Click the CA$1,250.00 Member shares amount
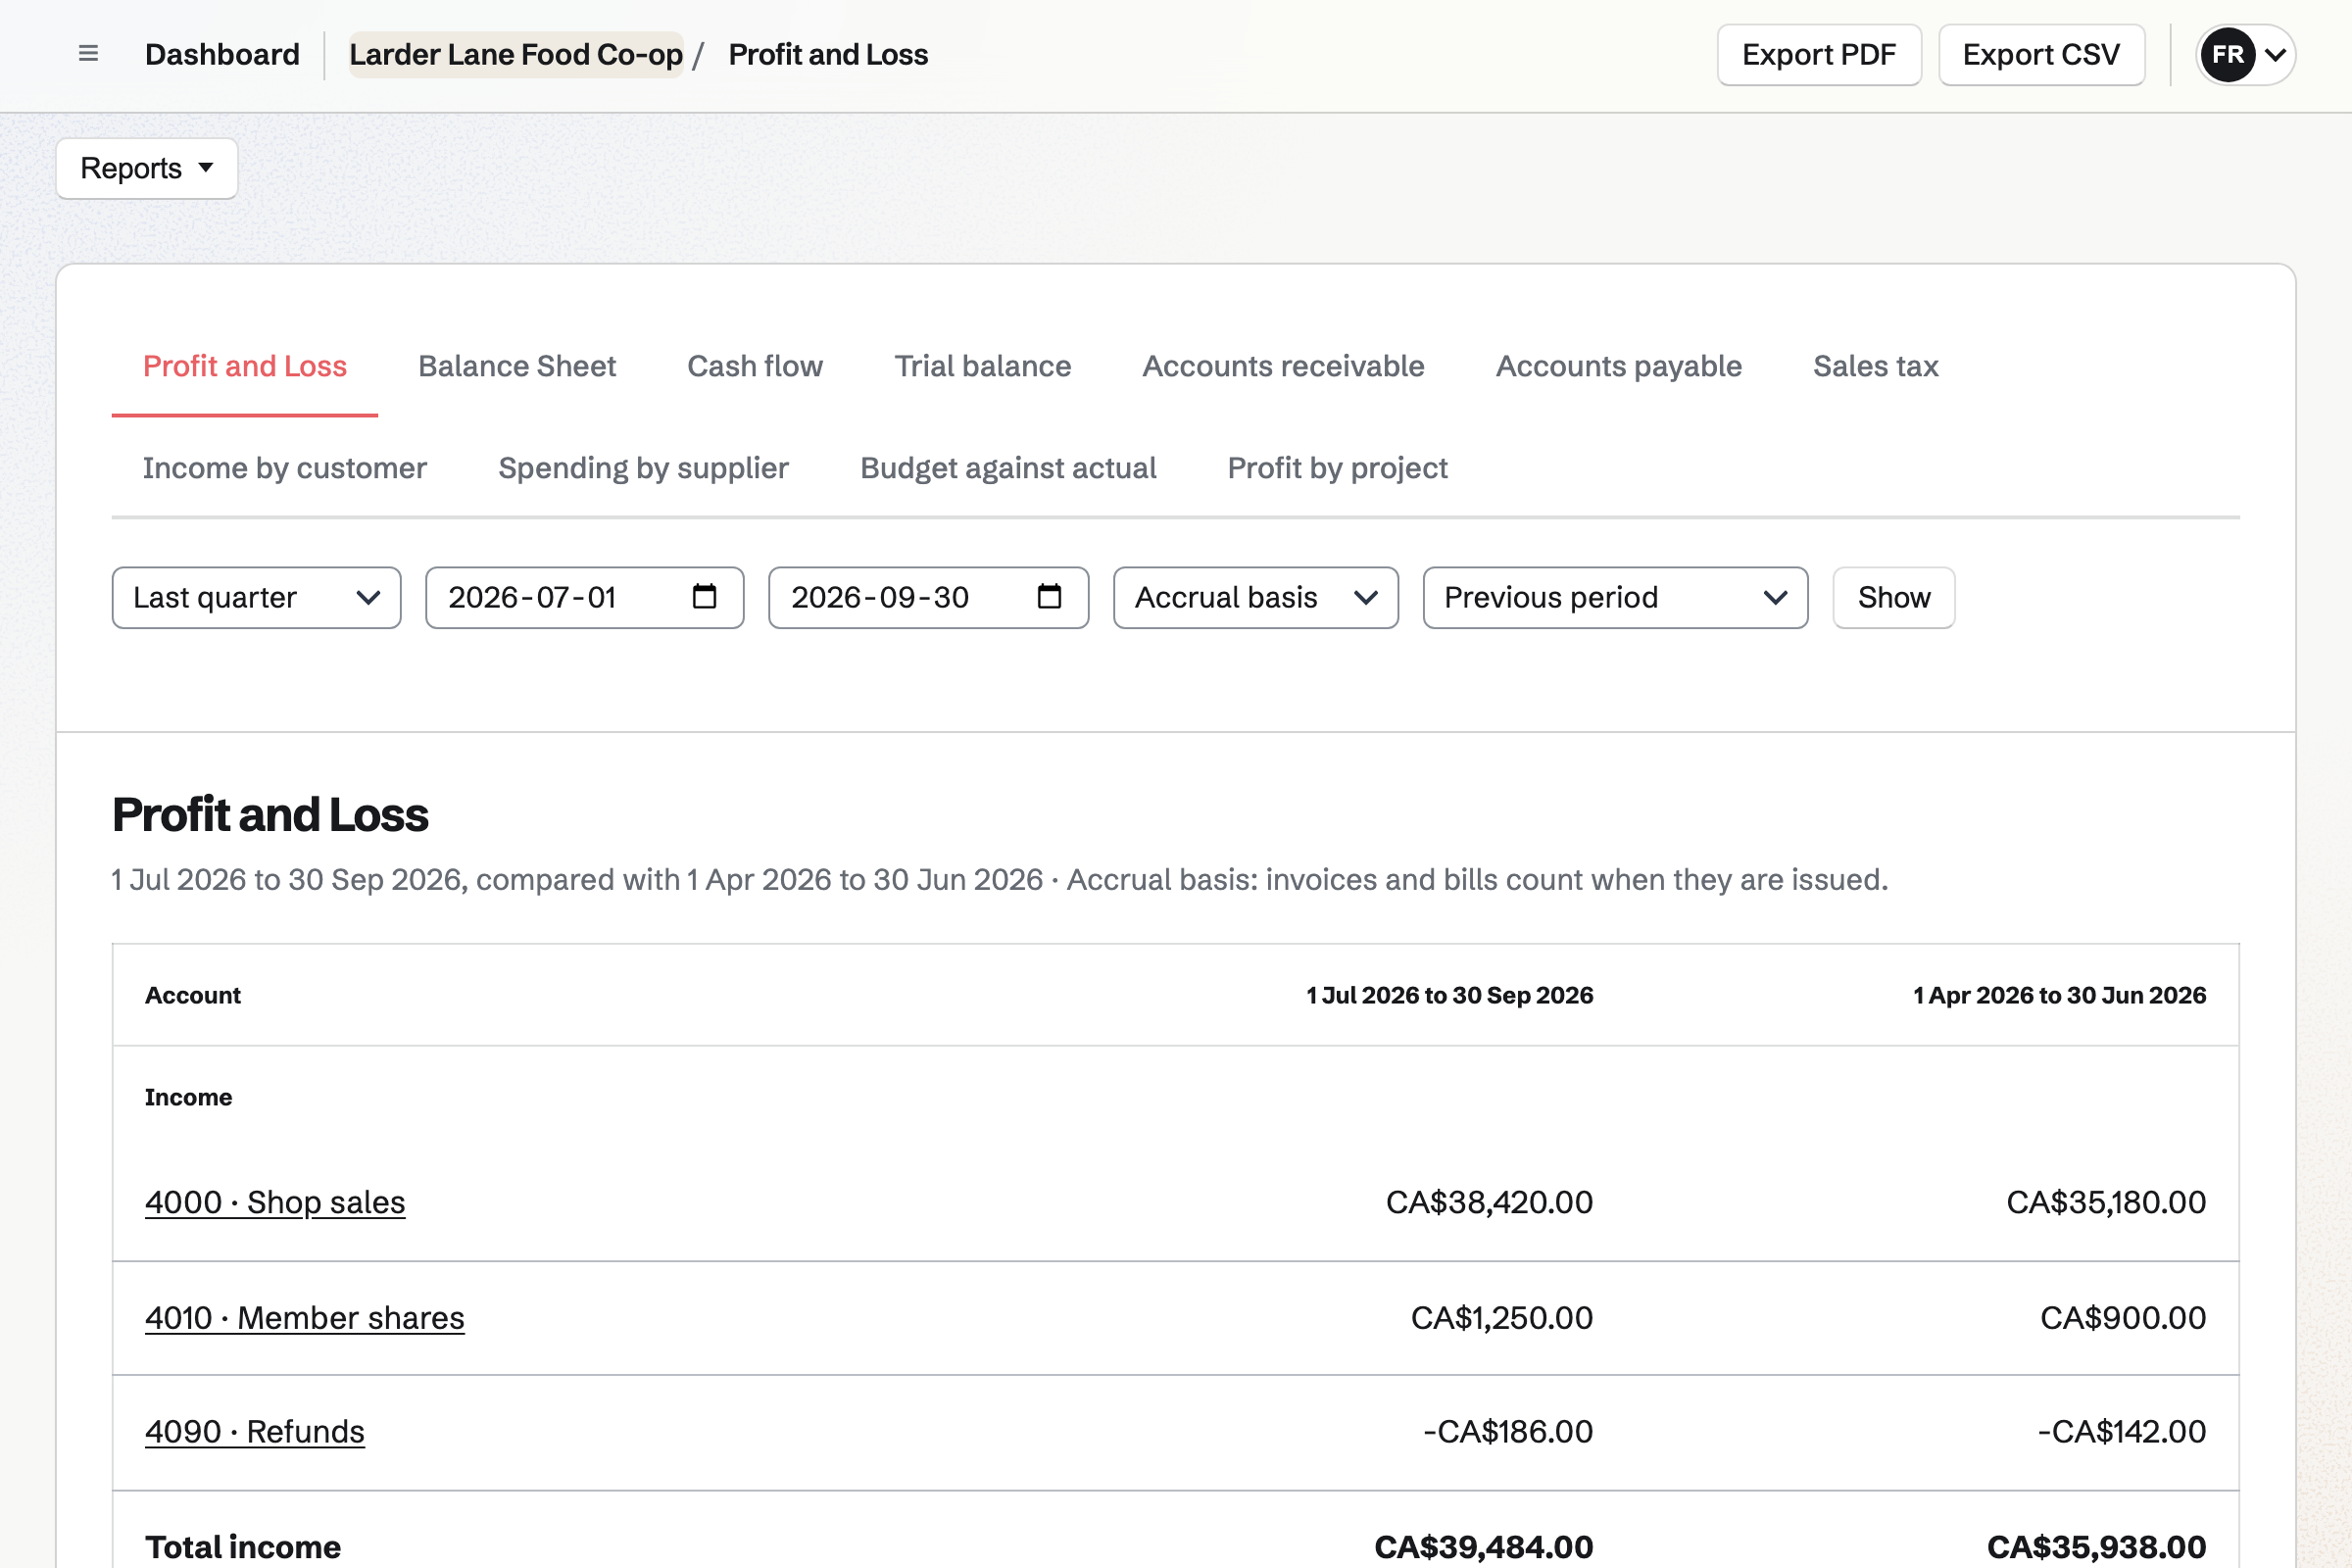This screenshot has width=2352, height=1568. 1502,1318
